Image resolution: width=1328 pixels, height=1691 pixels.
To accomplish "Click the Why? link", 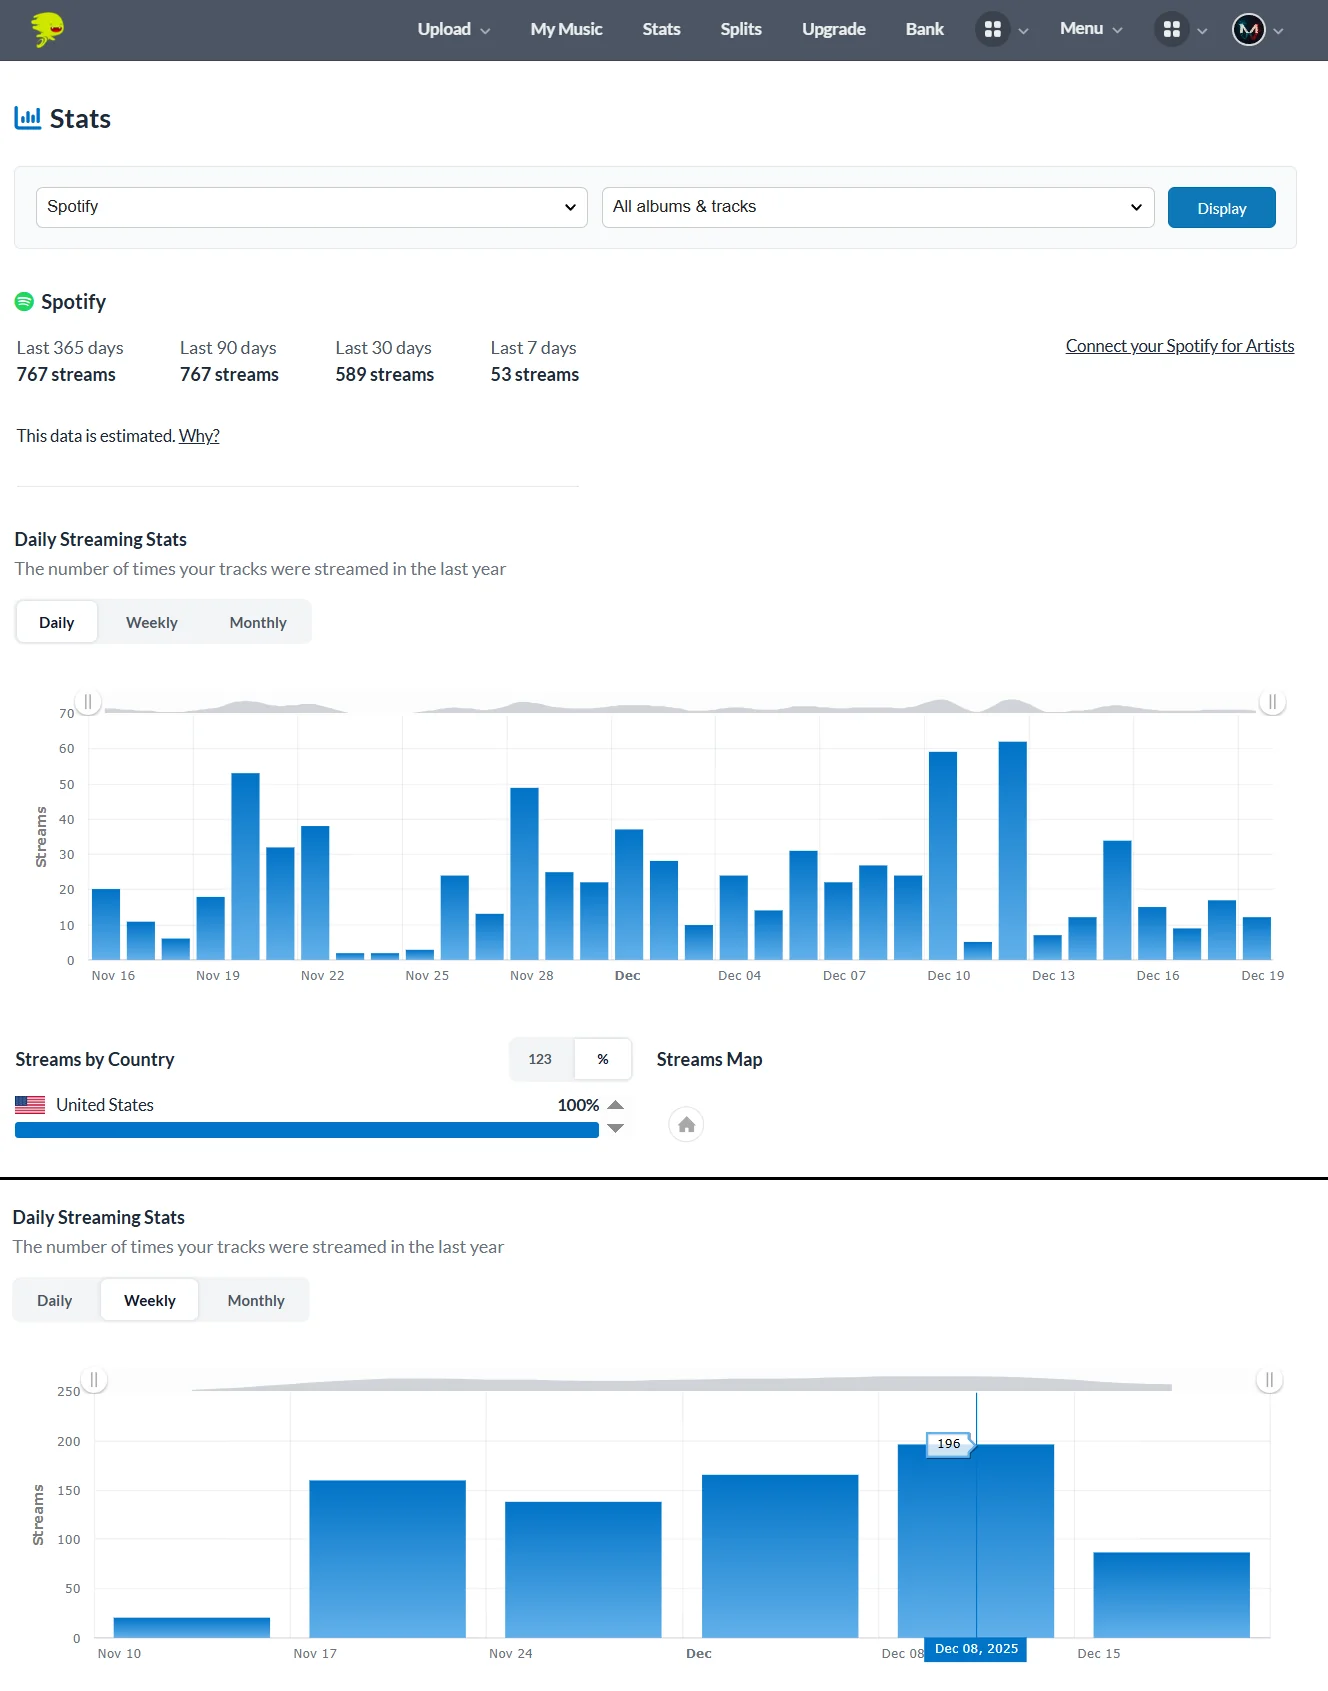I will (199, 436).
